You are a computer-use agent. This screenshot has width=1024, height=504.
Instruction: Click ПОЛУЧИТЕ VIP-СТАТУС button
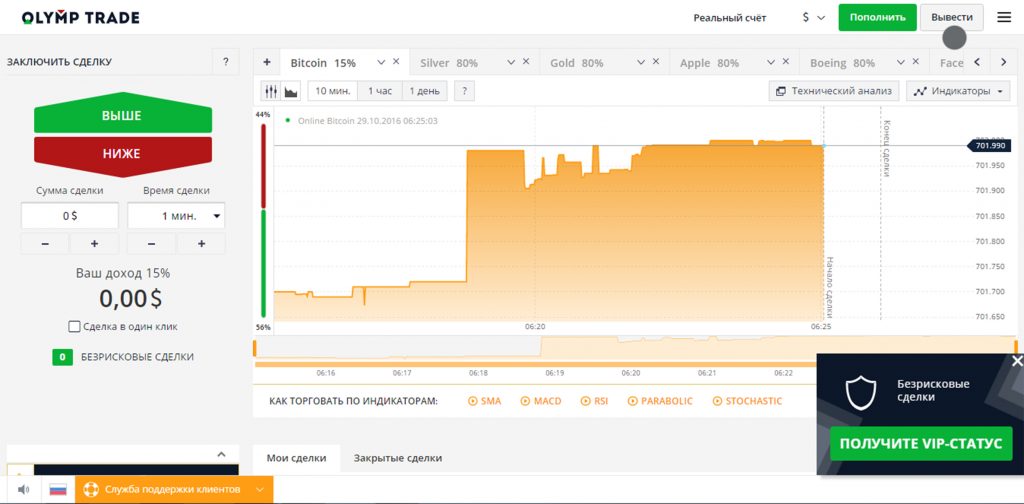click(921, 443)
